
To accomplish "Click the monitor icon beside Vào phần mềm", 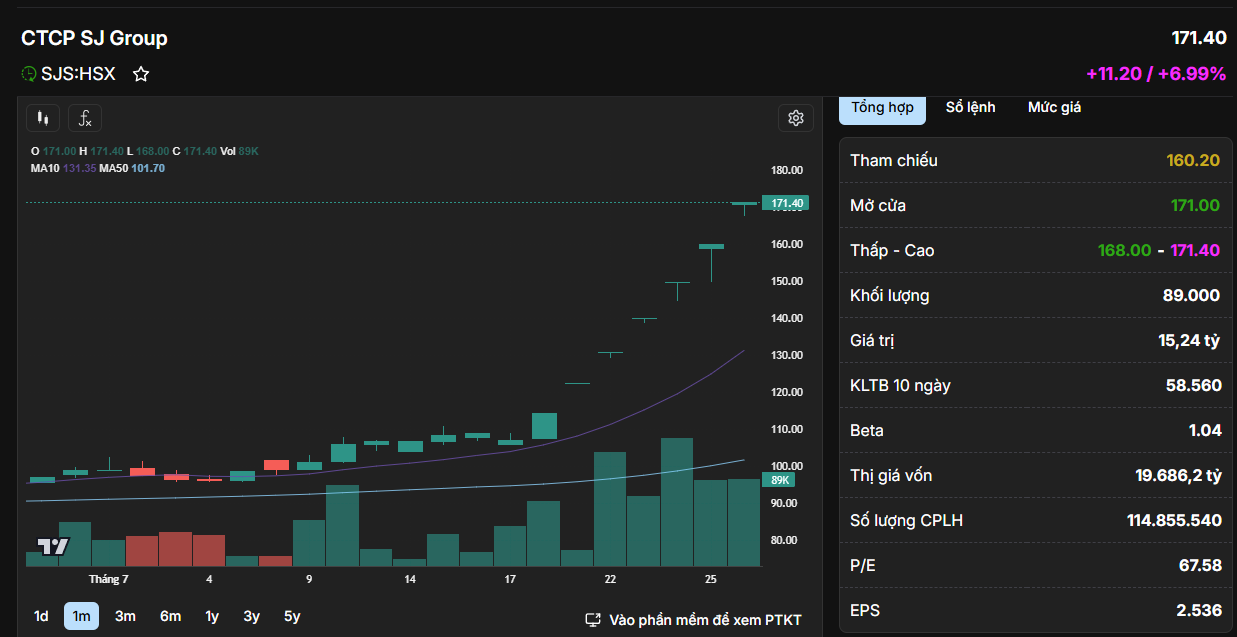I will (593, 620).
